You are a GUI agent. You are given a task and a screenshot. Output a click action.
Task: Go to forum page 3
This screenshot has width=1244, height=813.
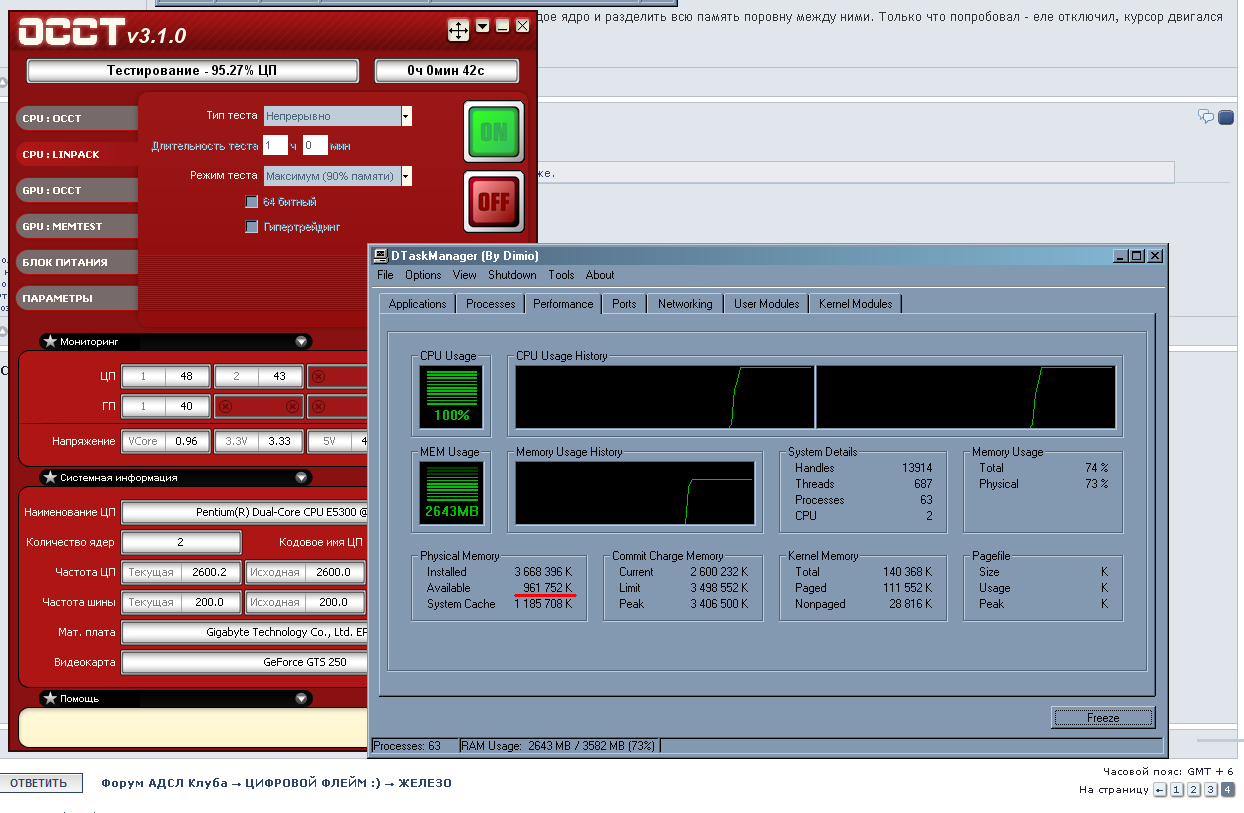tap(1211, 790)
